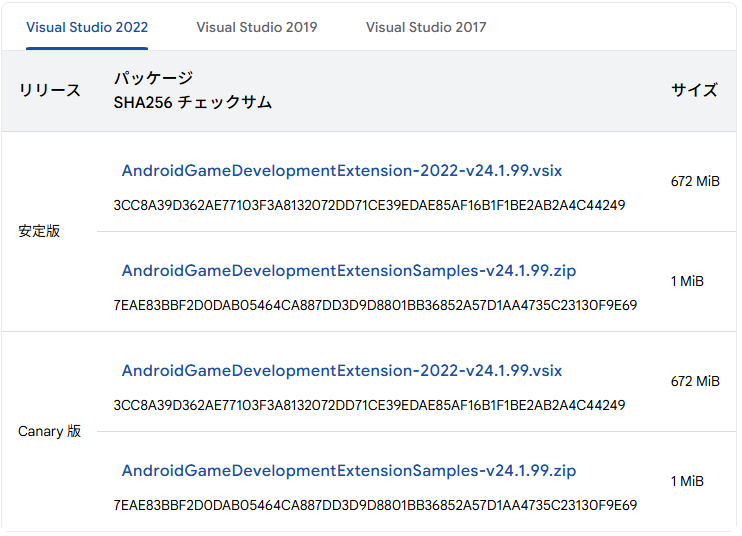The height and width of the screenshot is (536, 742).
Task: Select the Visual Studio 2017 tab
Action: 426,27
